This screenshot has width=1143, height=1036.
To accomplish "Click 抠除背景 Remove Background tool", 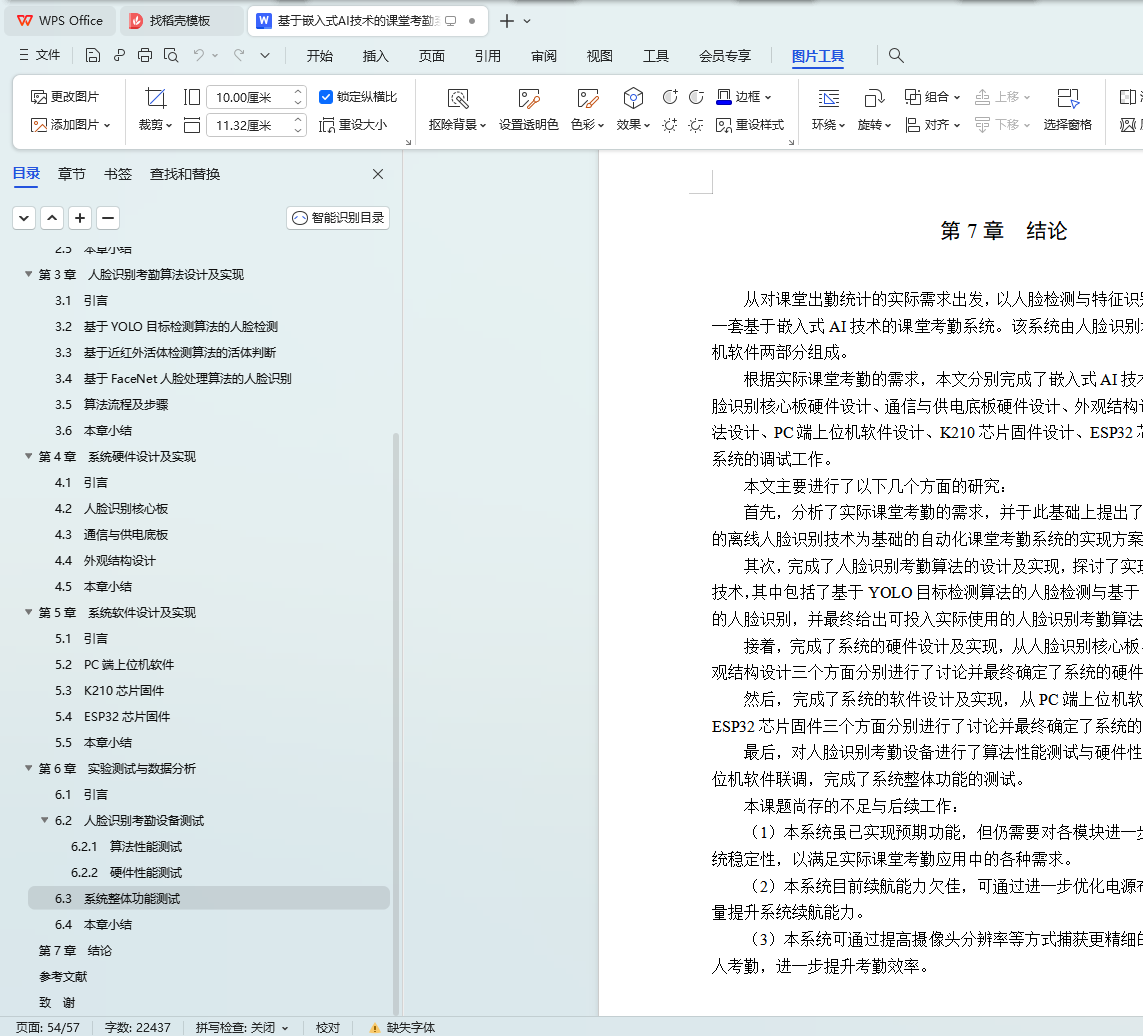I will (x=457, y=109).
